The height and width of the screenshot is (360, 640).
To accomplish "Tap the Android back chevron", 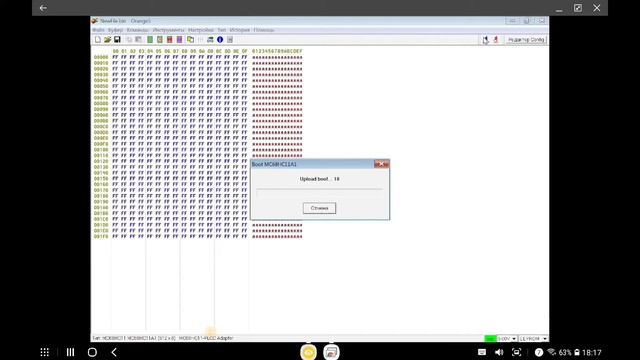I will 114,352.
